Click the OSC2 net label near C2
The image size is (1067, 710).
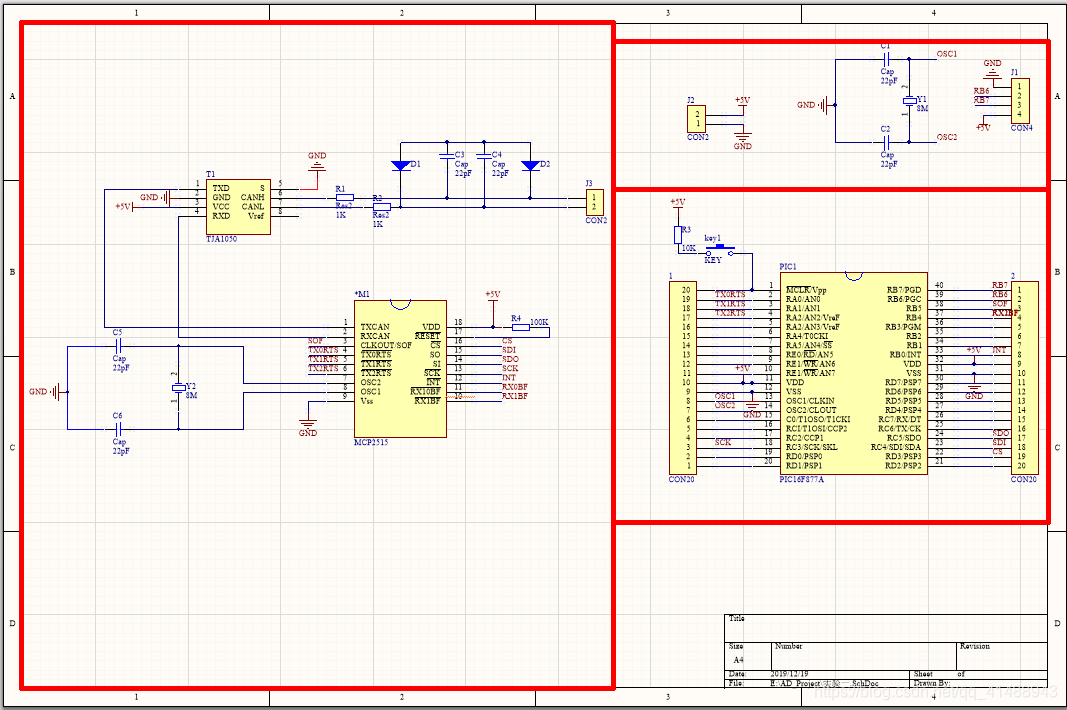pos(947,137)
